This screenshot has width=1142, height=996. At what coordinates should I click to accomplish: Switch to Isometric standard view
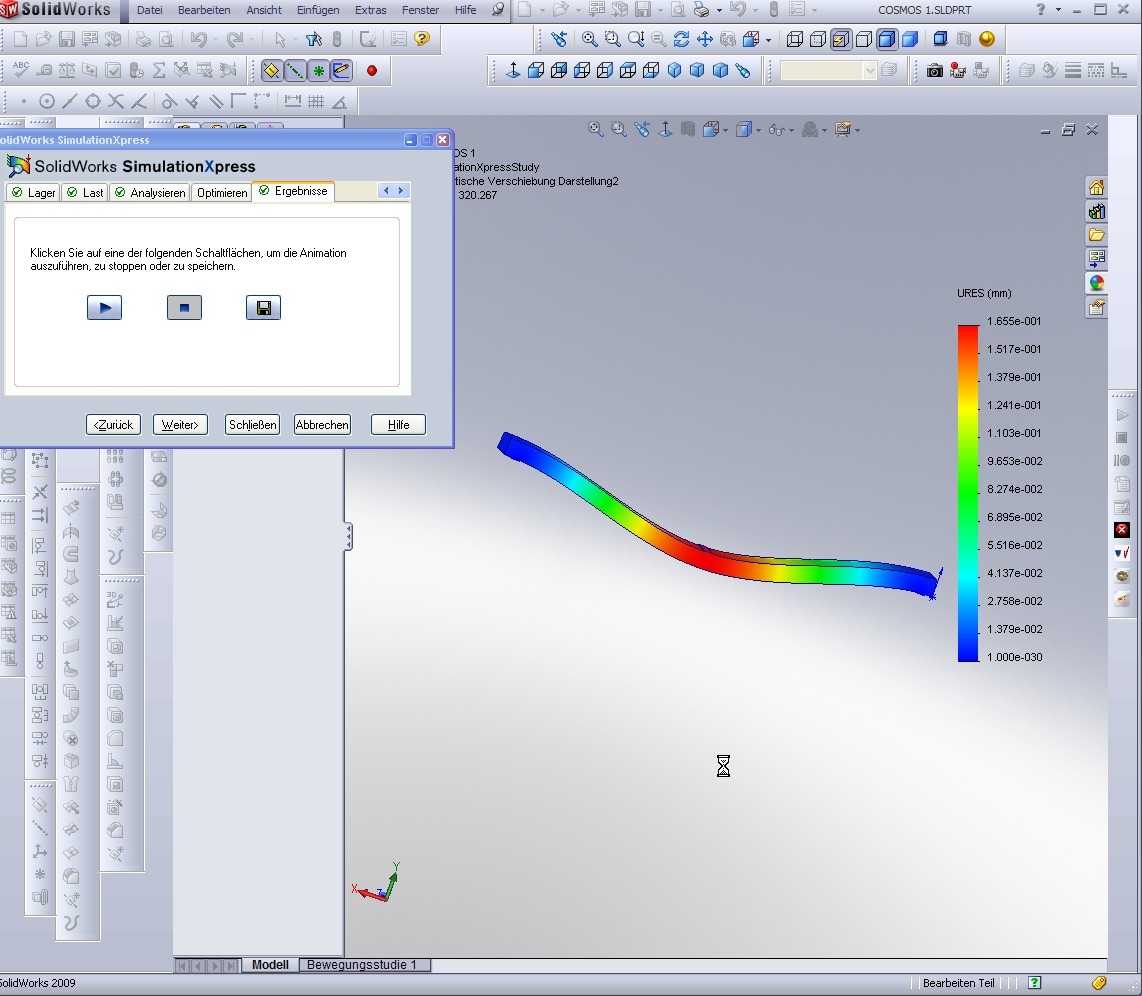click(x=674, y=71)
